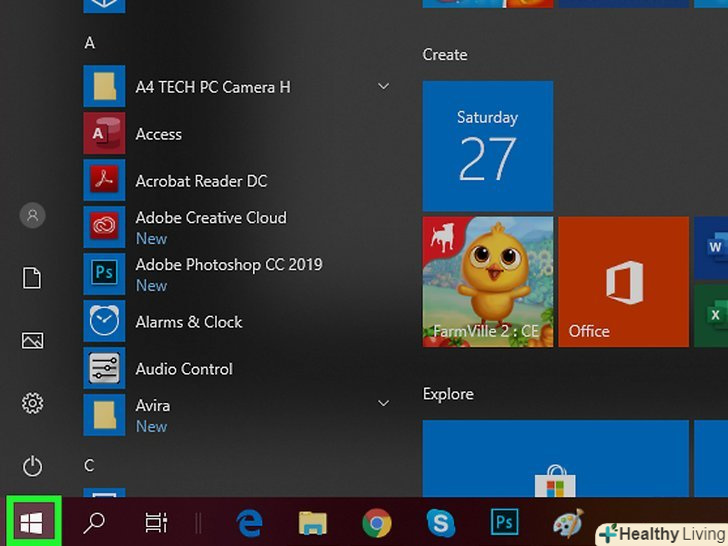This screenshot has height=546, width=728.
Task: Launch Google Chrome from the taskbar
Action: pos(377,522)
